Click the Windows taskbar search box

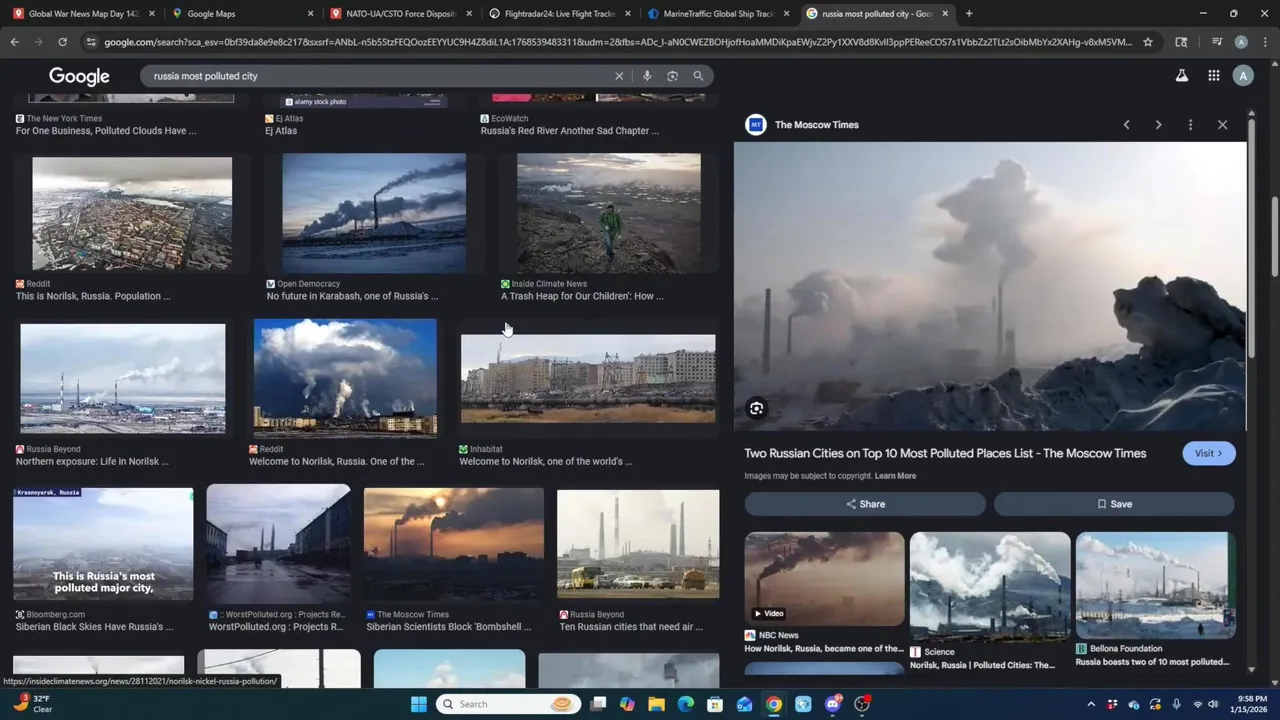click(508, 704)
